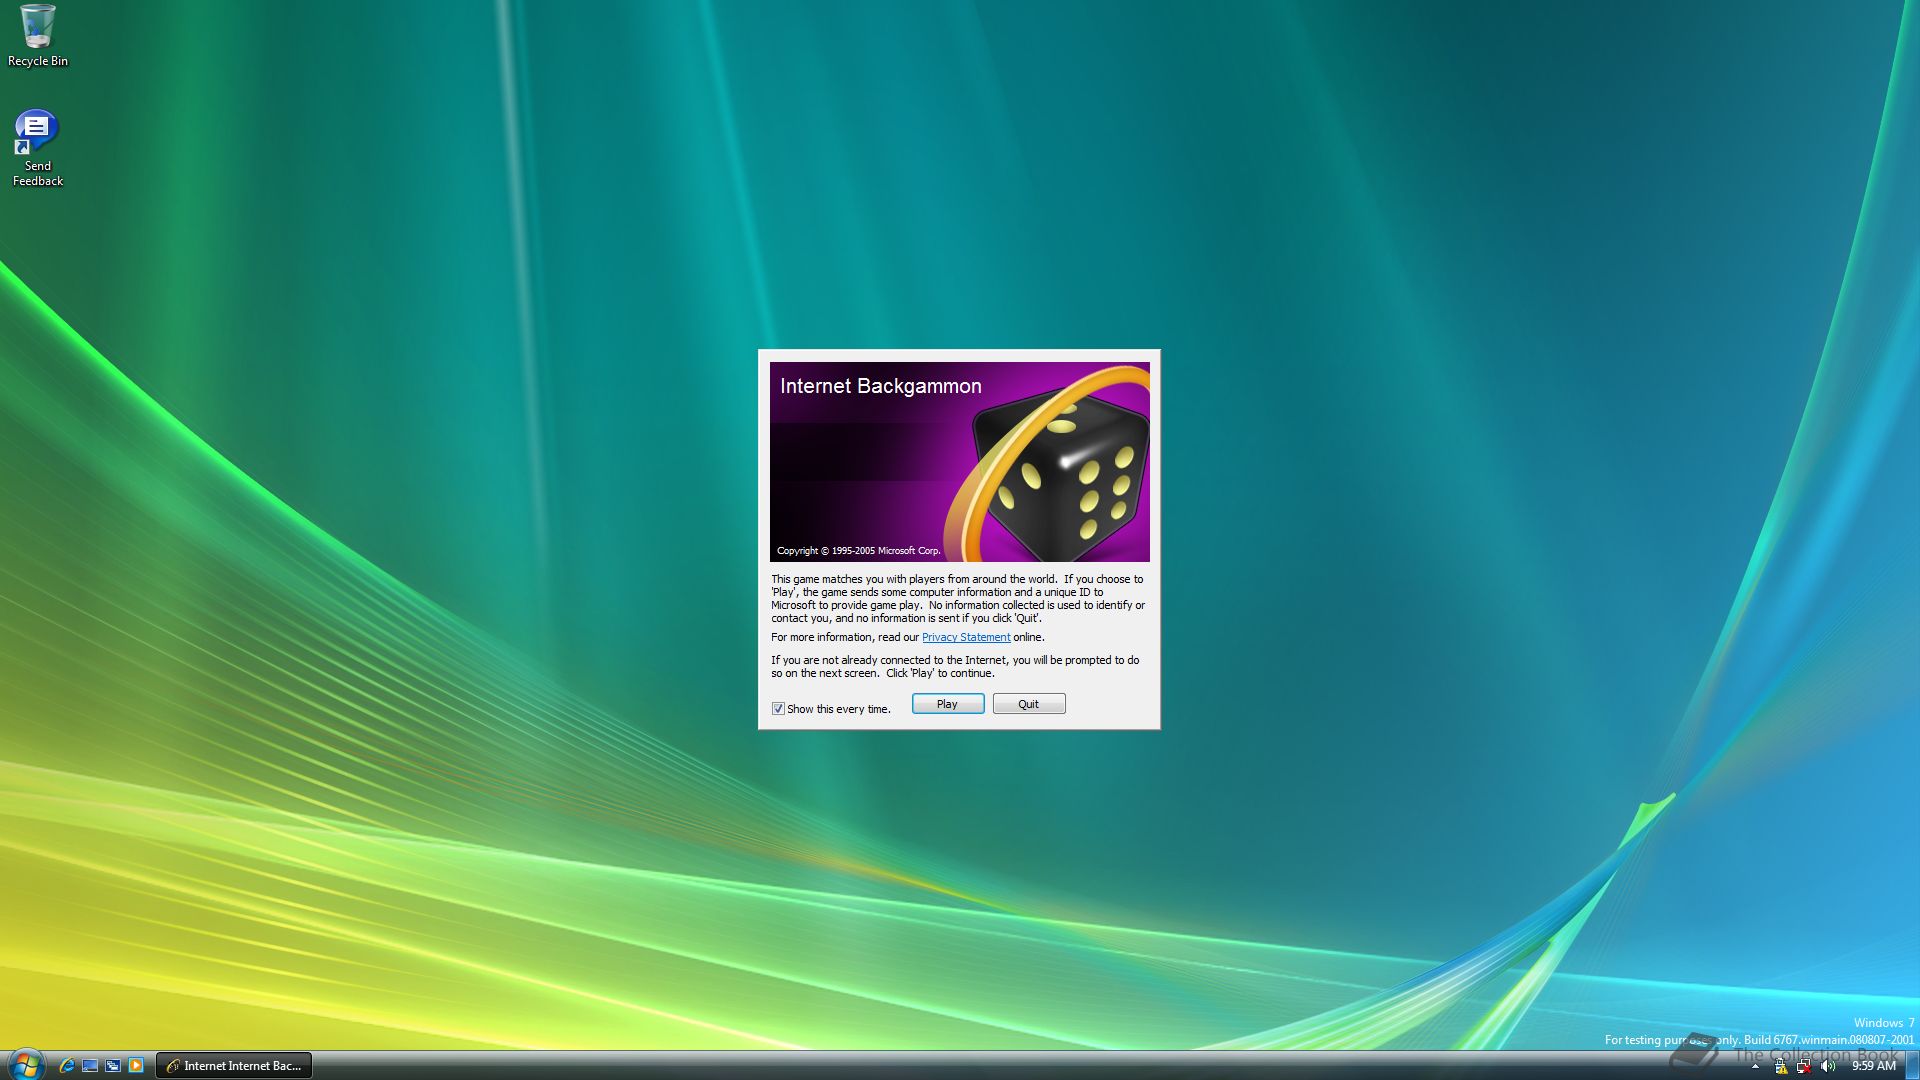Open the Windows Start orb
Image resolution: width=1920 pixels, height=1080 pixels.
(25, 1065)
